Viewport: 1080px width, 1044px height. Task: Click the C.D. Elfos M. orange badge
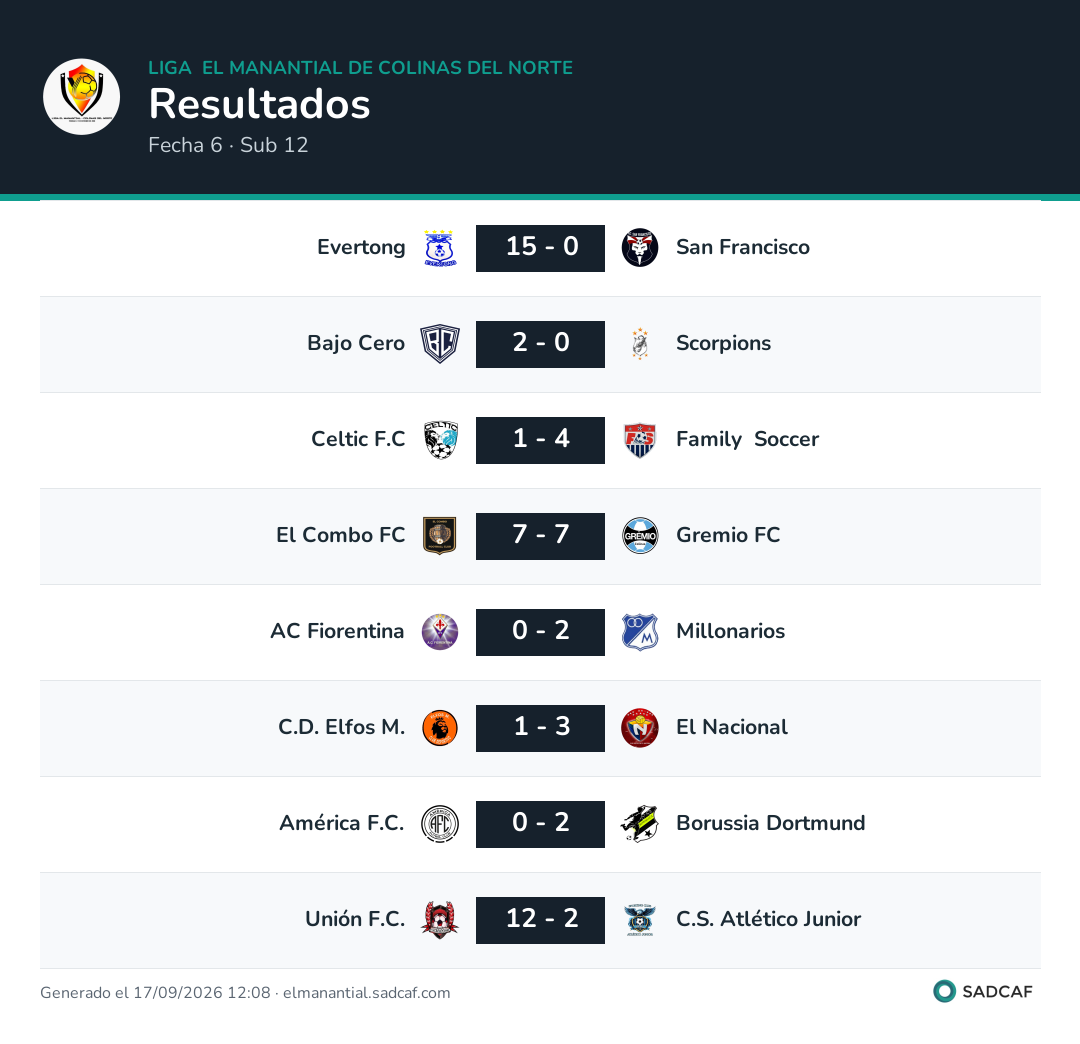click(439, 728)
